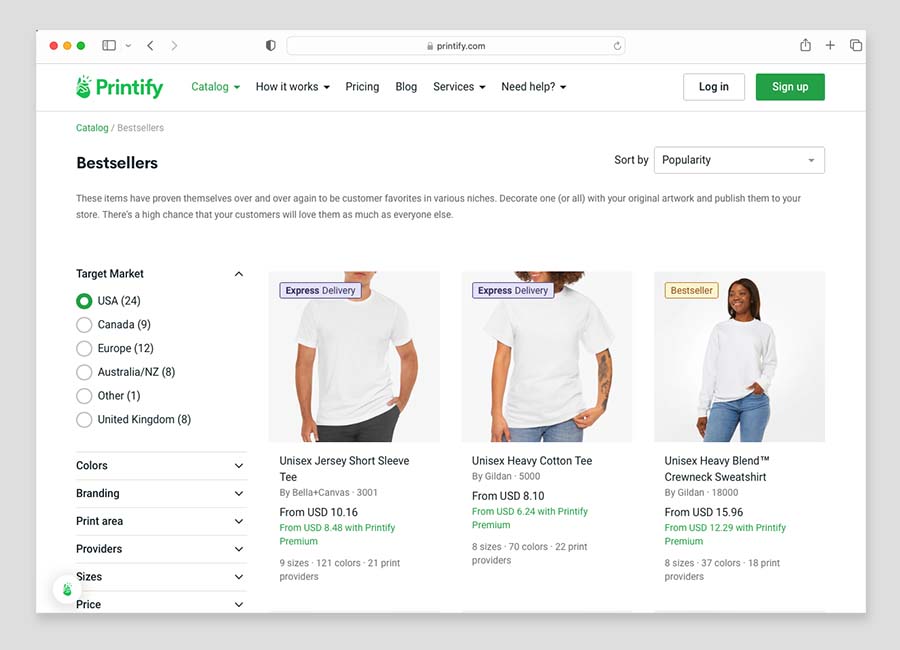Open a new tab with the plus icon
This screenshot has height=650, width=900.
click(x=831, y=45)
